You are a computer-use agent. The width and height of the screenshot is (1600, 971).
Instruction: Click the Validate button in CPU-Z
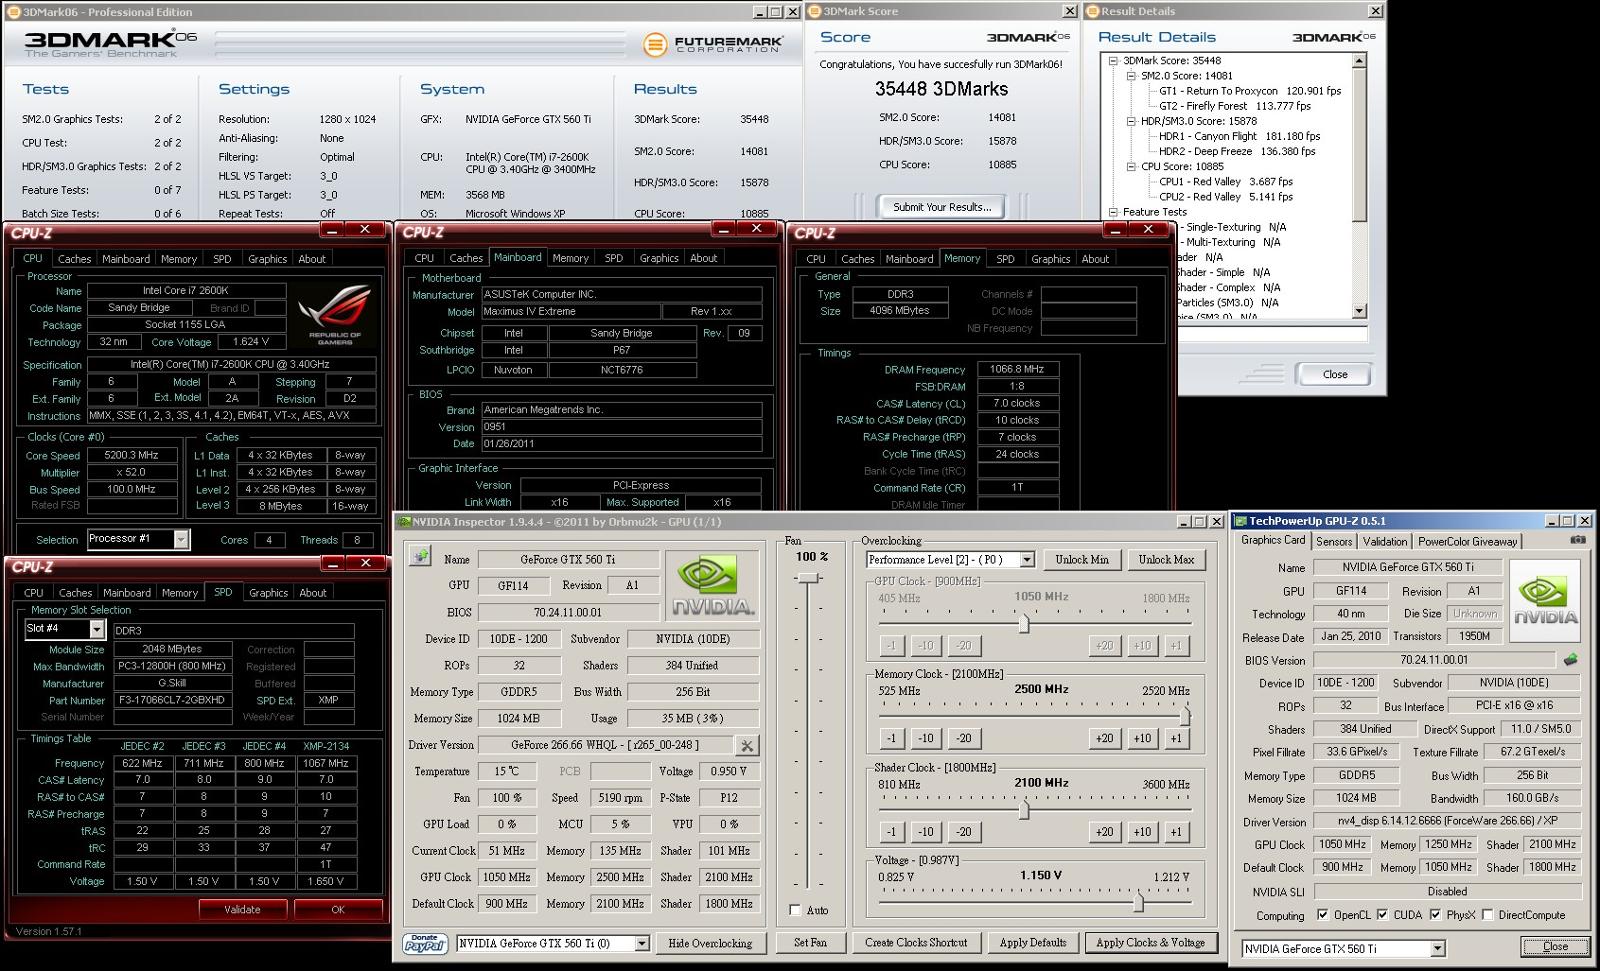point(242,909)
